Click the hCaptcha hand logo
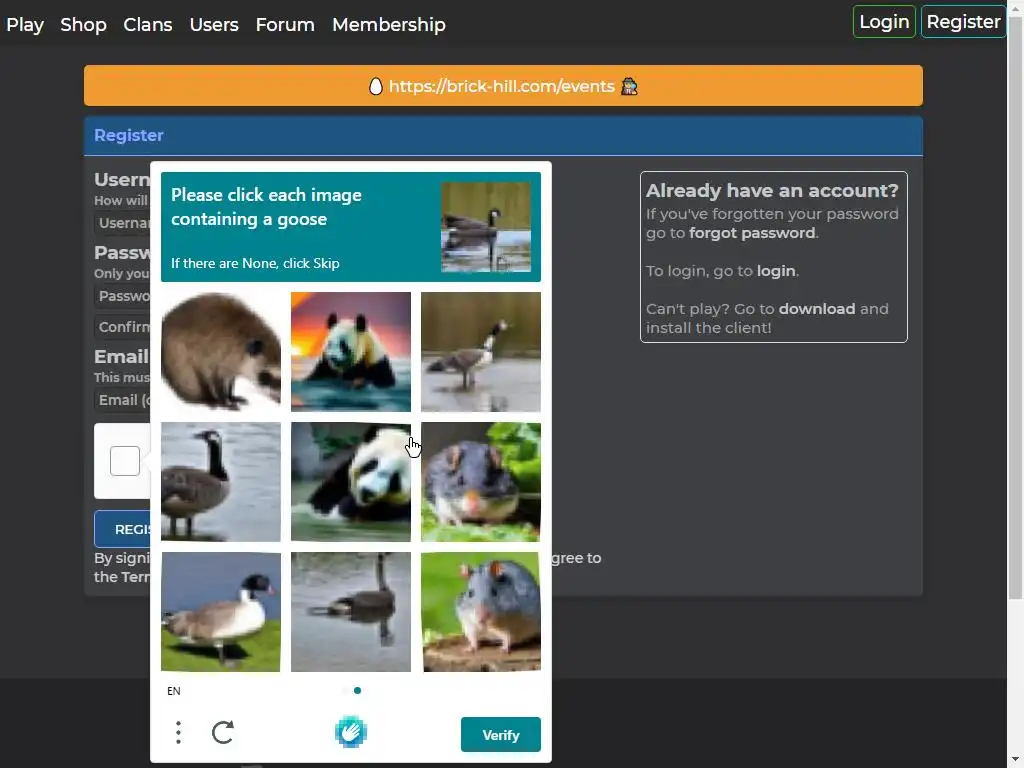 351,732
